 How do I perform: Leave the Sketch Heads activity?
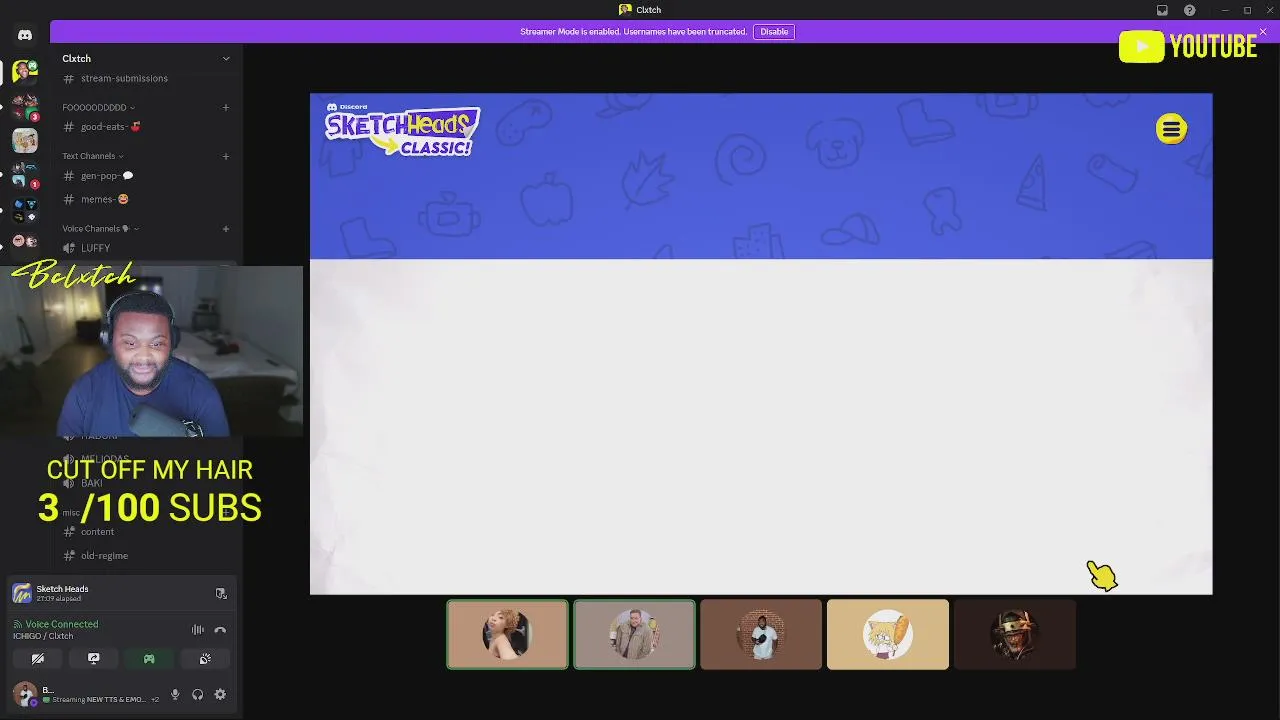pyautogui.click(x=221, y=593)
